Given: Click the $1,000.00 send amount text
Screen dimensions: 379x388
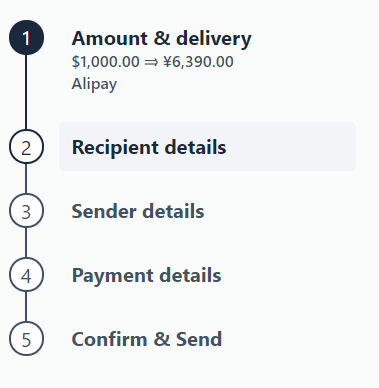Looking at the screenshot, I should (105, 62).
